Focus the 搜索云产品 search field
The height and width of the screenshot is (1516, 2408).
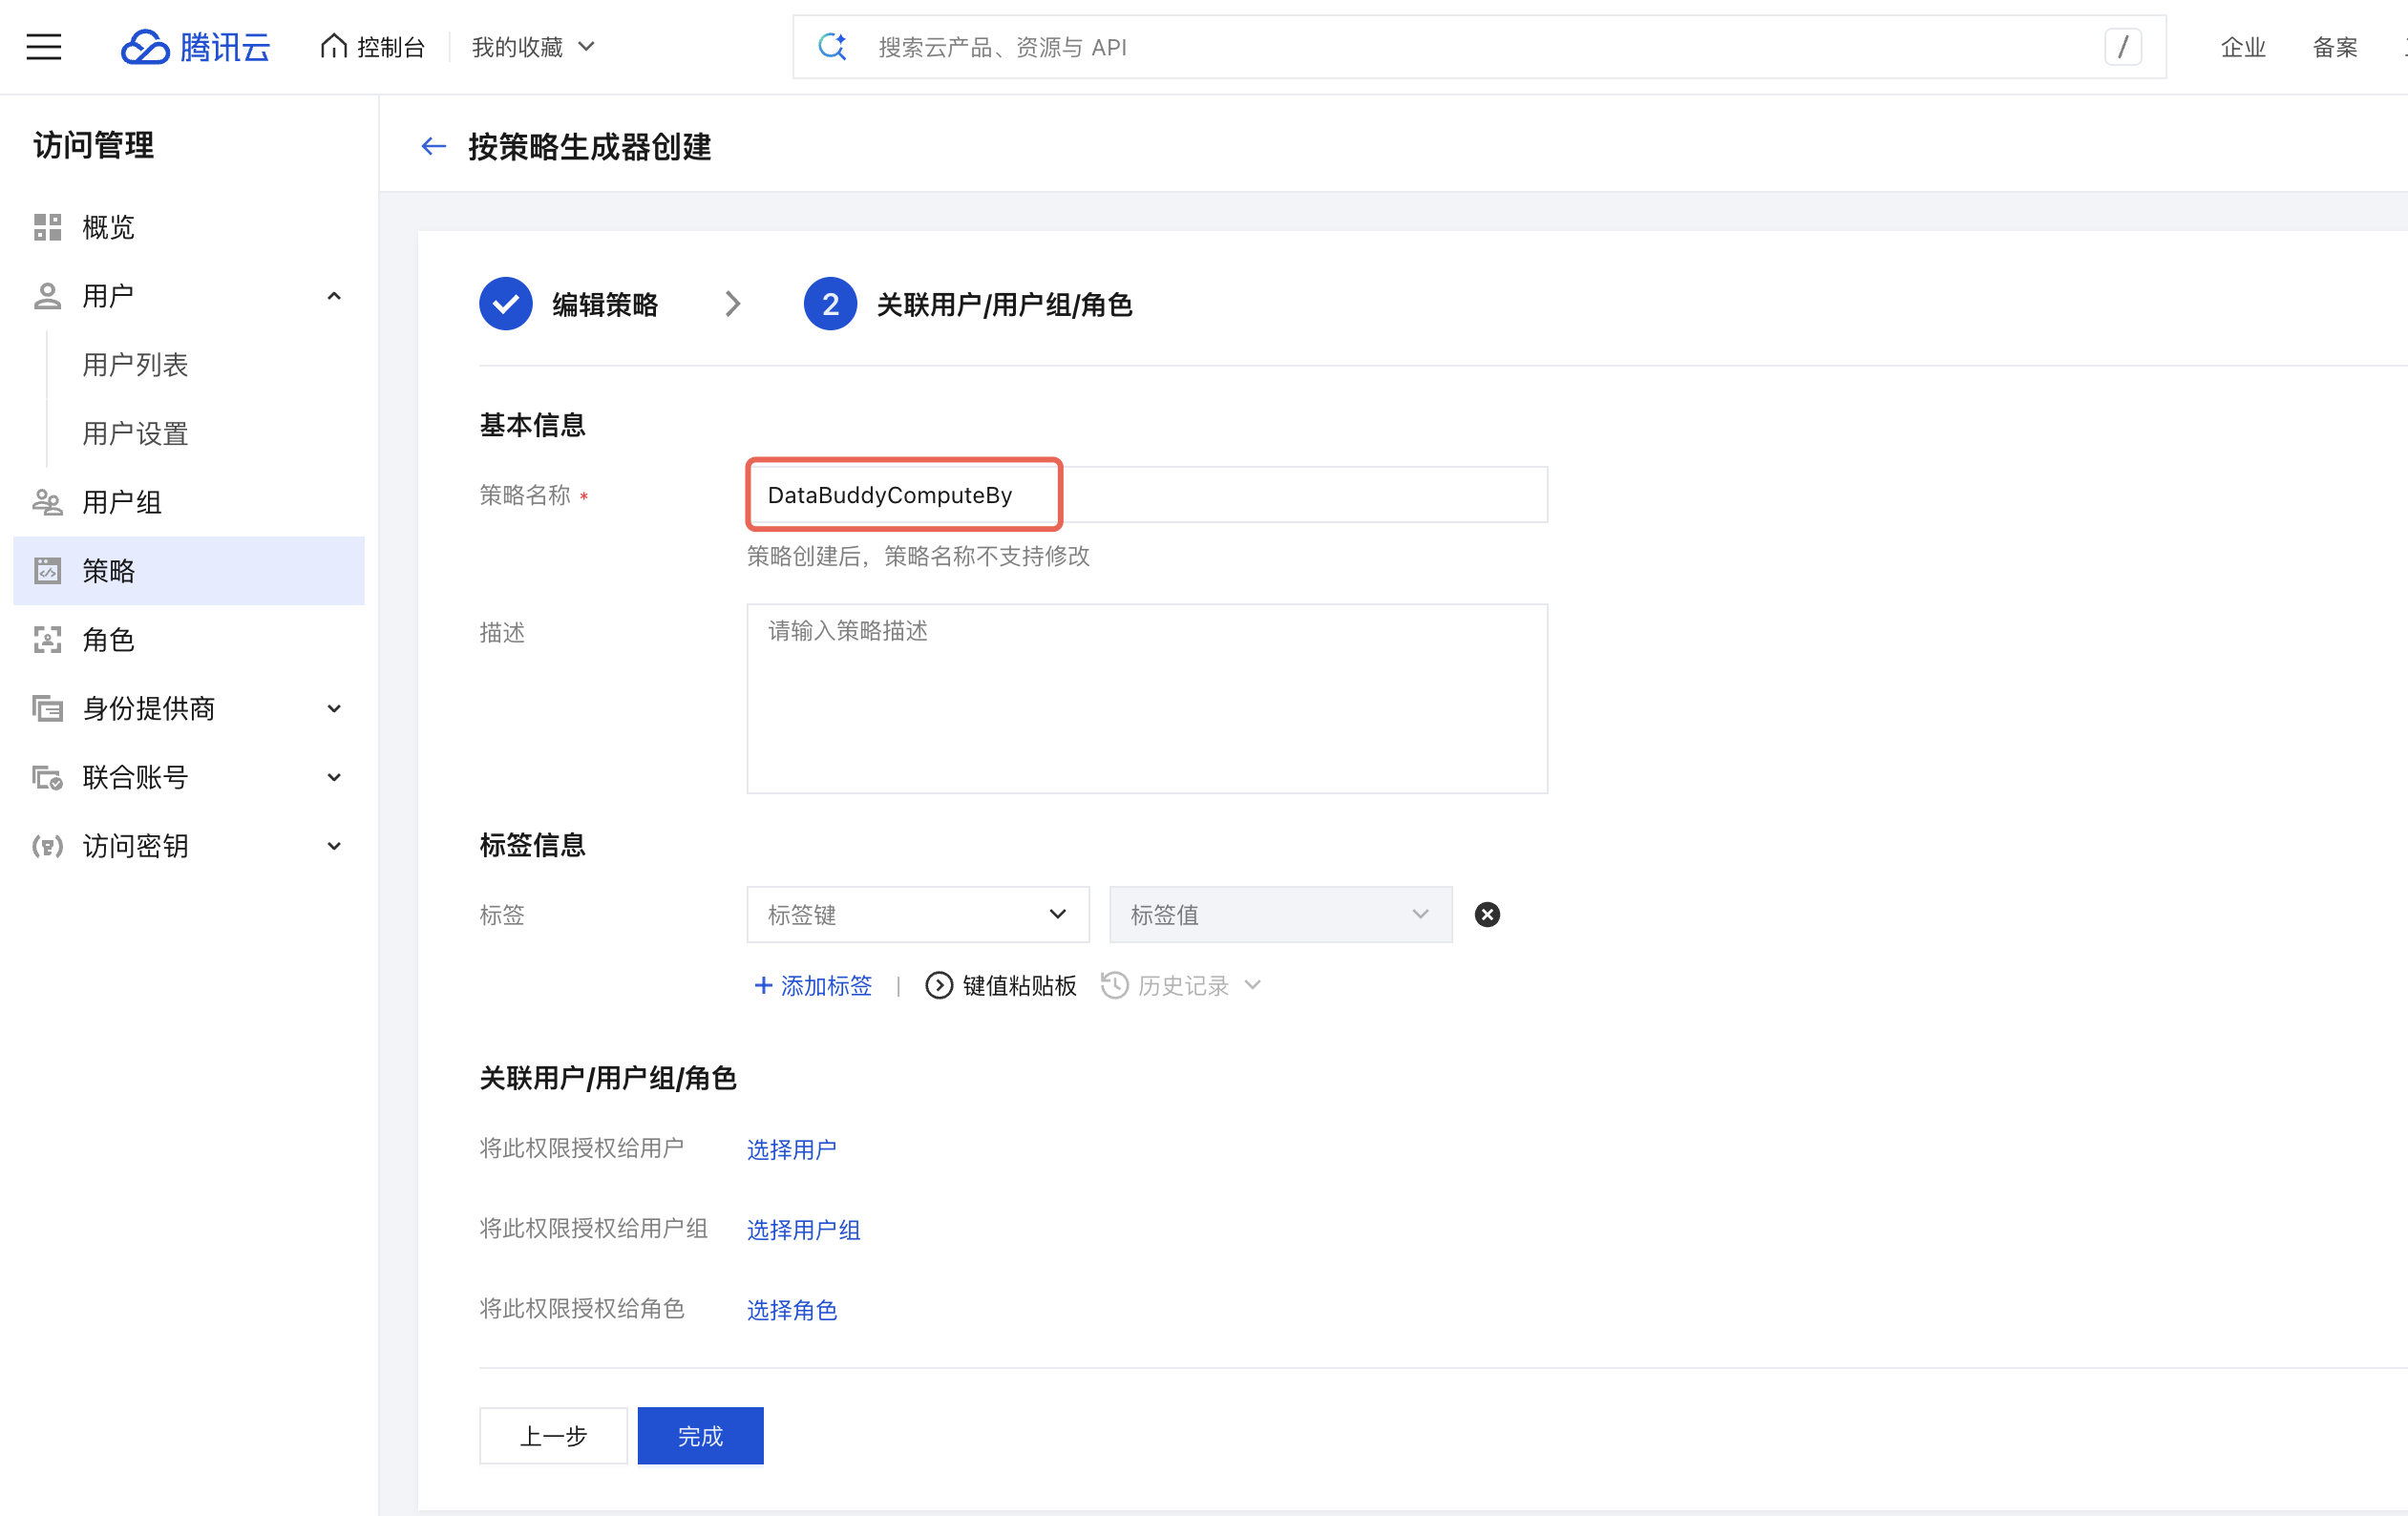click(x=1478, y=47)
